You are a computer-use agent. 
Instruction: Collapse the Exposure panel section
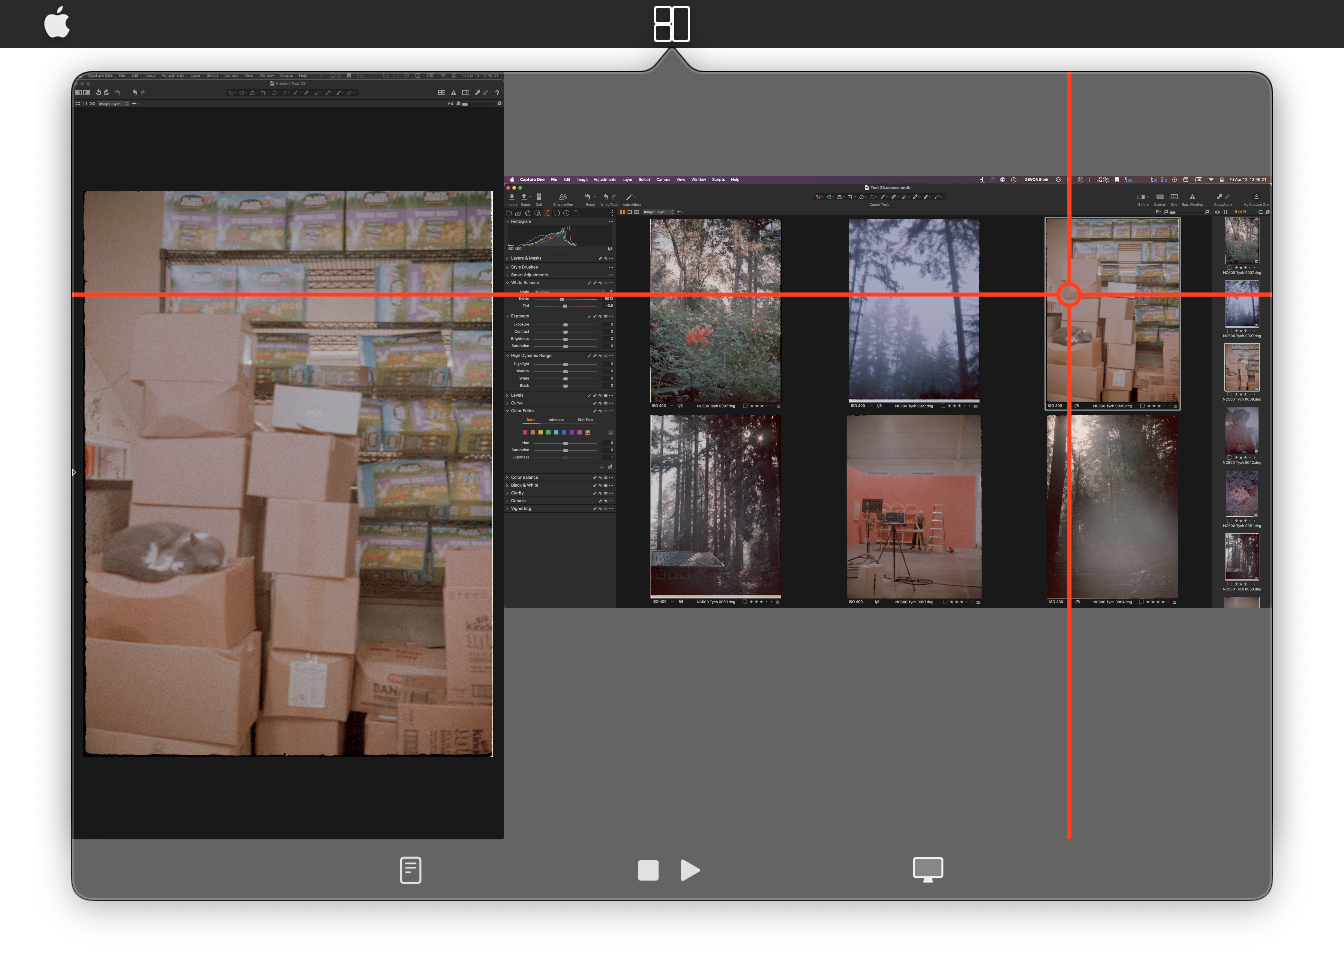[507, 316]
